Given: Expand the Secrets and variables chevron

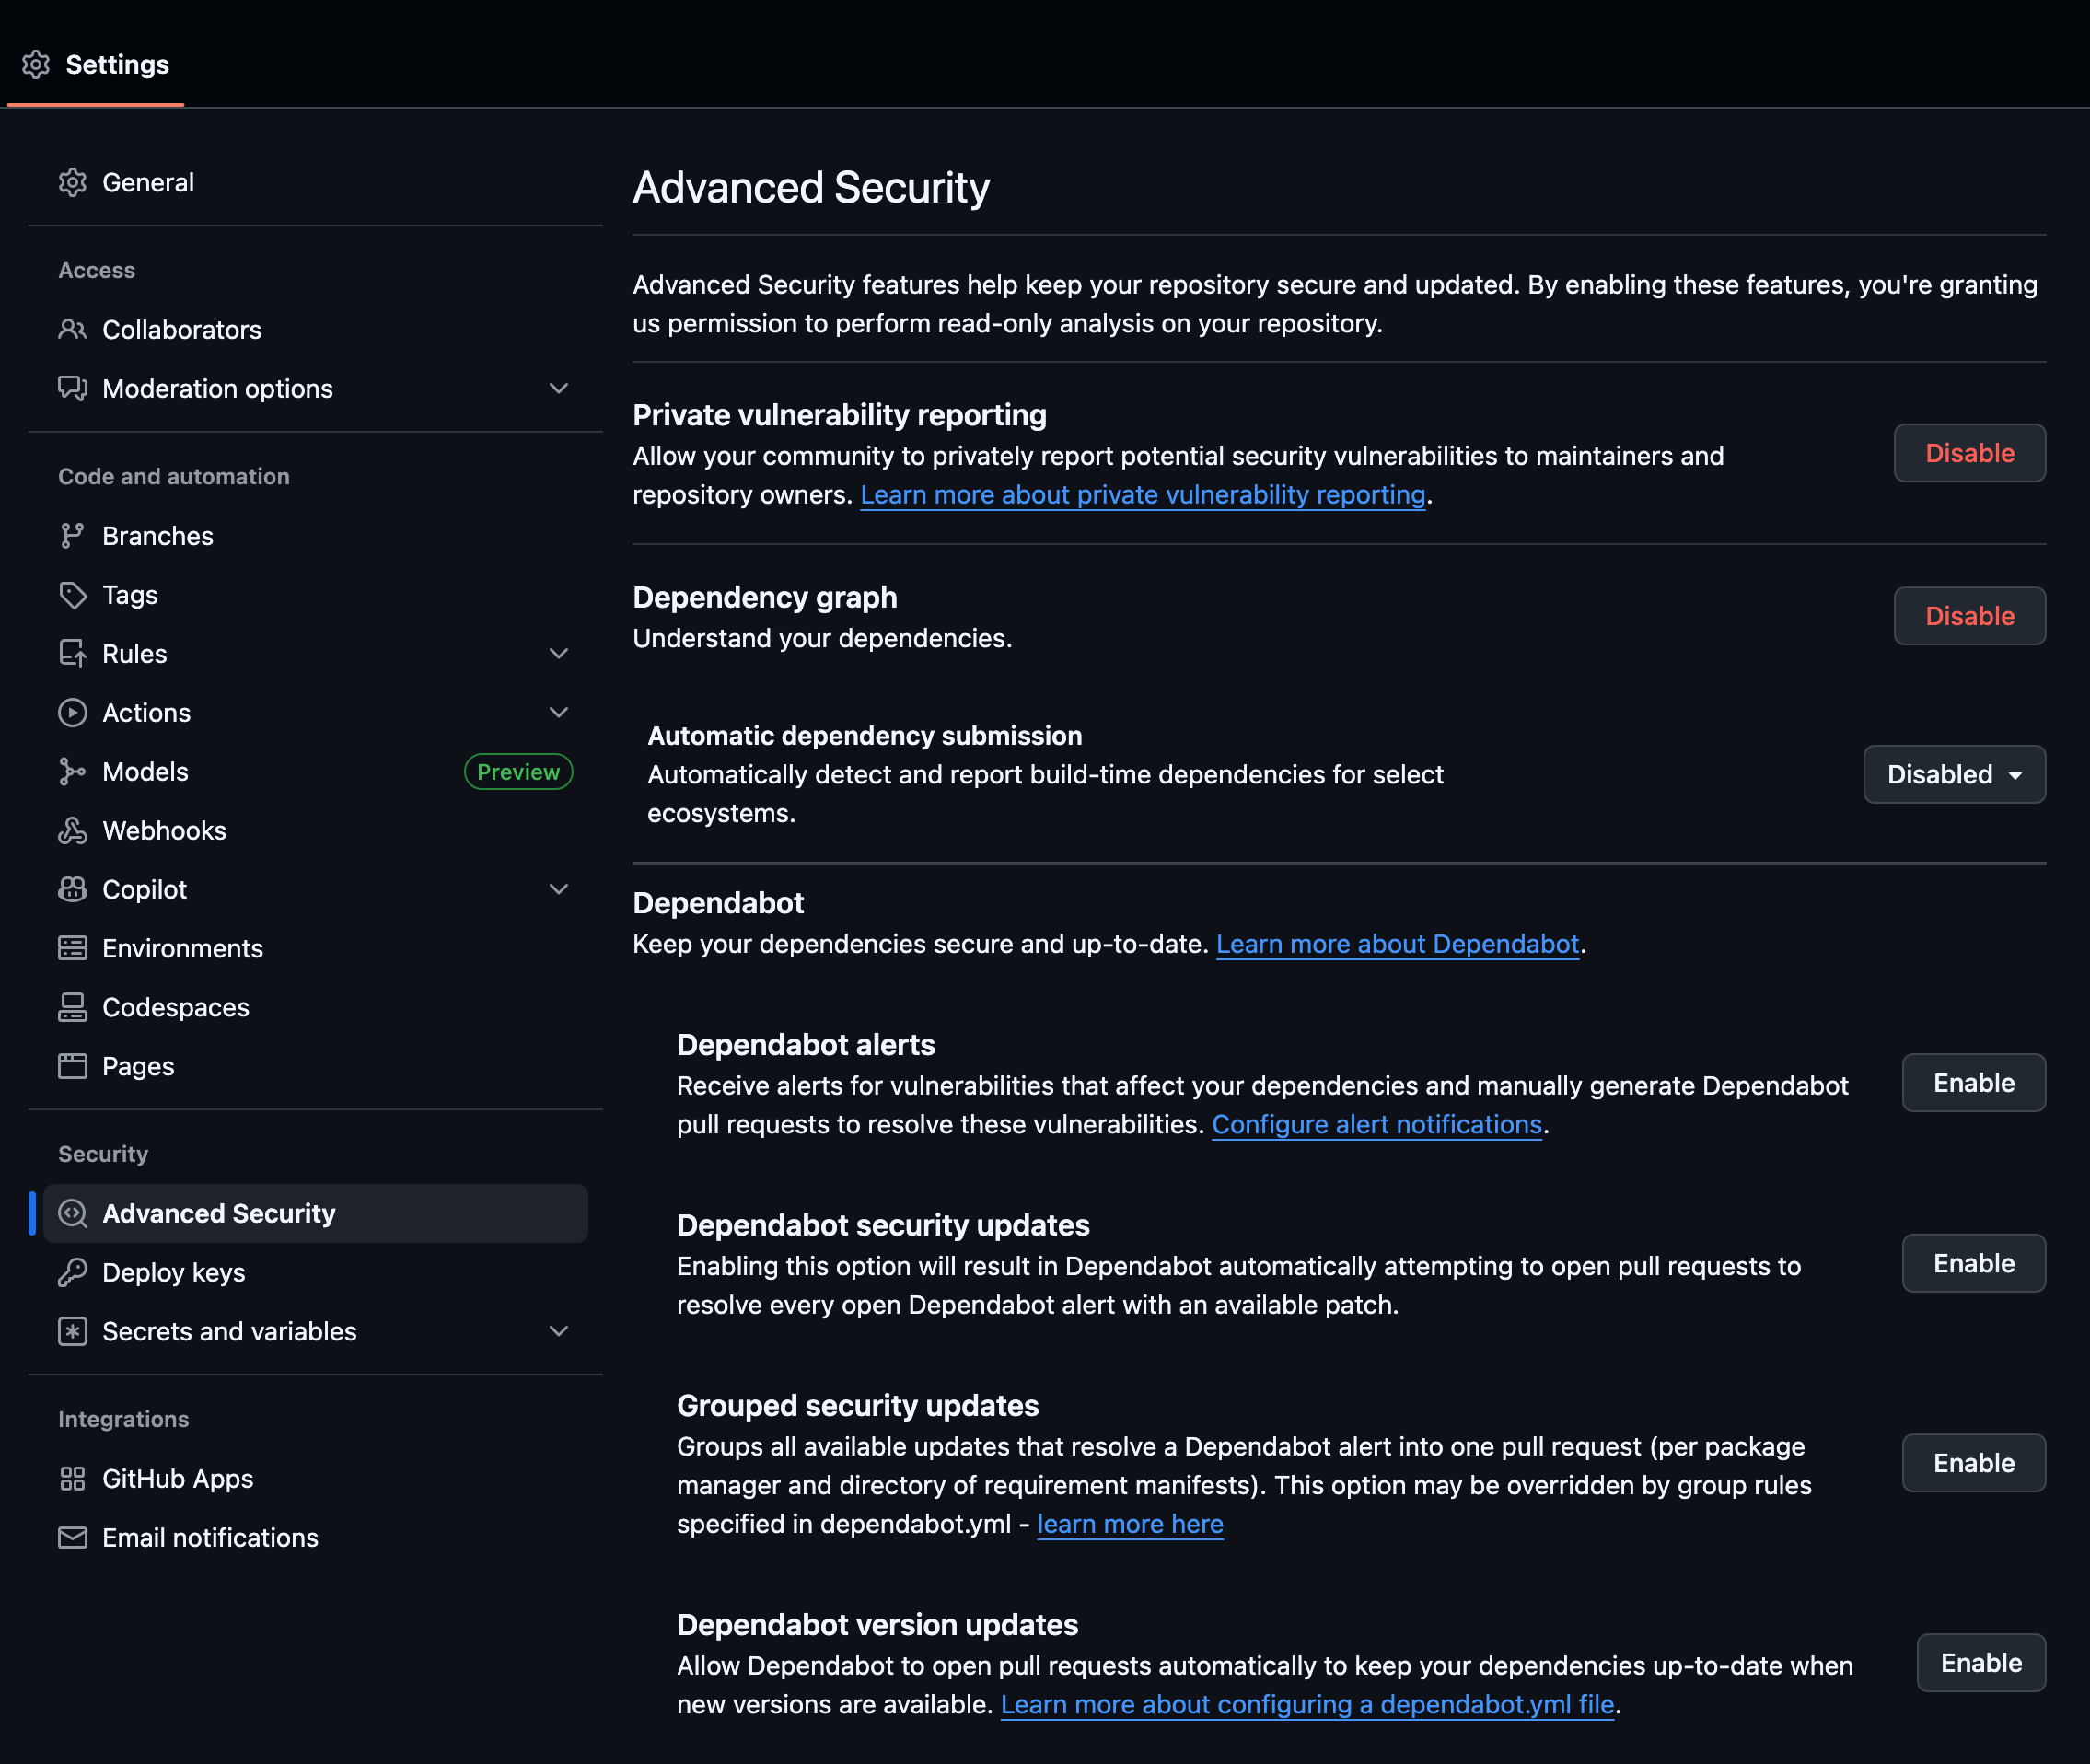Looking at the screenshot, I should pyautogui.click(x=559, y=1331).
